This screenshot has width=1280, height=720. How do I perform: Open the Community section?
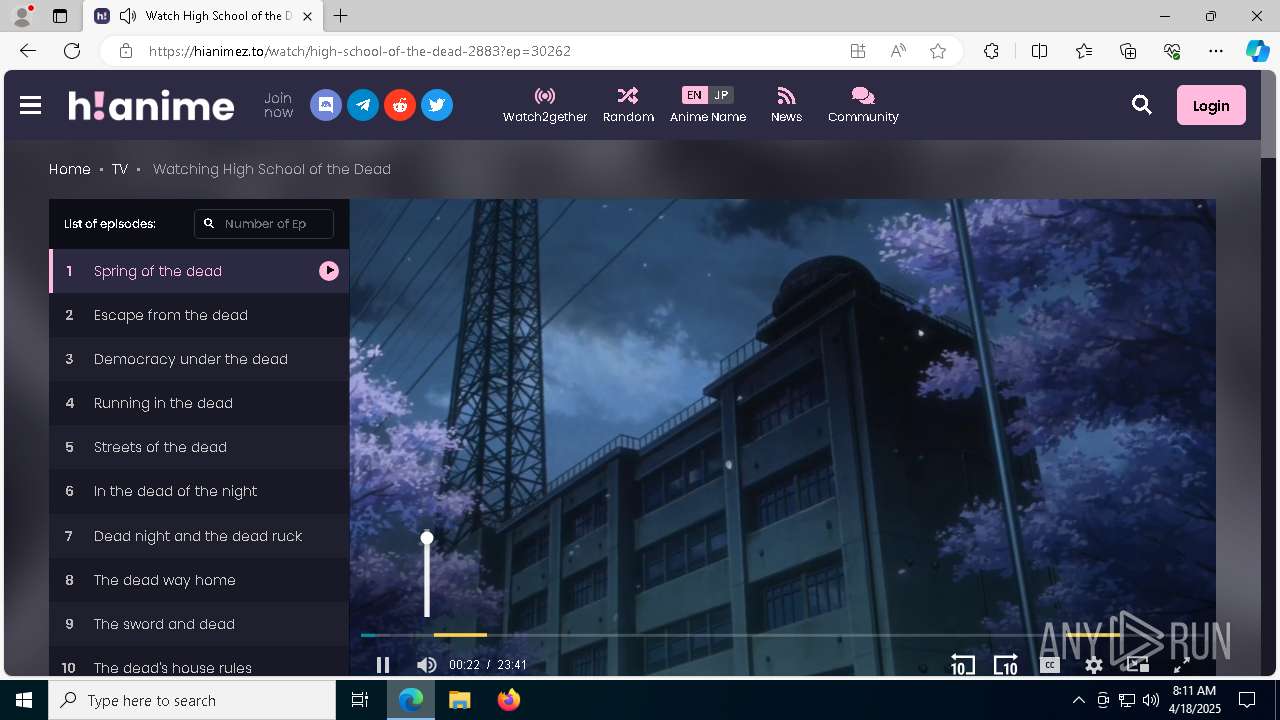(x=863, y=105)
